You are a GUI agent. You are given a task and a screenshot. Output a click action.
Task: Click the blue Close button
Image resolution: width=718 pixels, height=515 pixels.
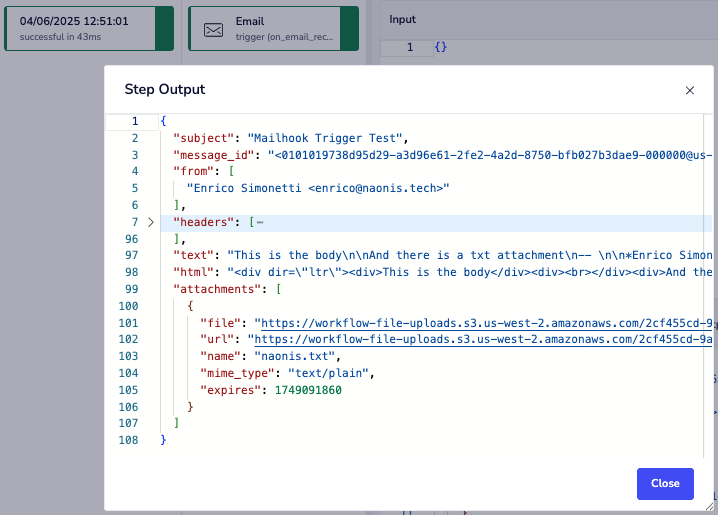click(665, 483)
